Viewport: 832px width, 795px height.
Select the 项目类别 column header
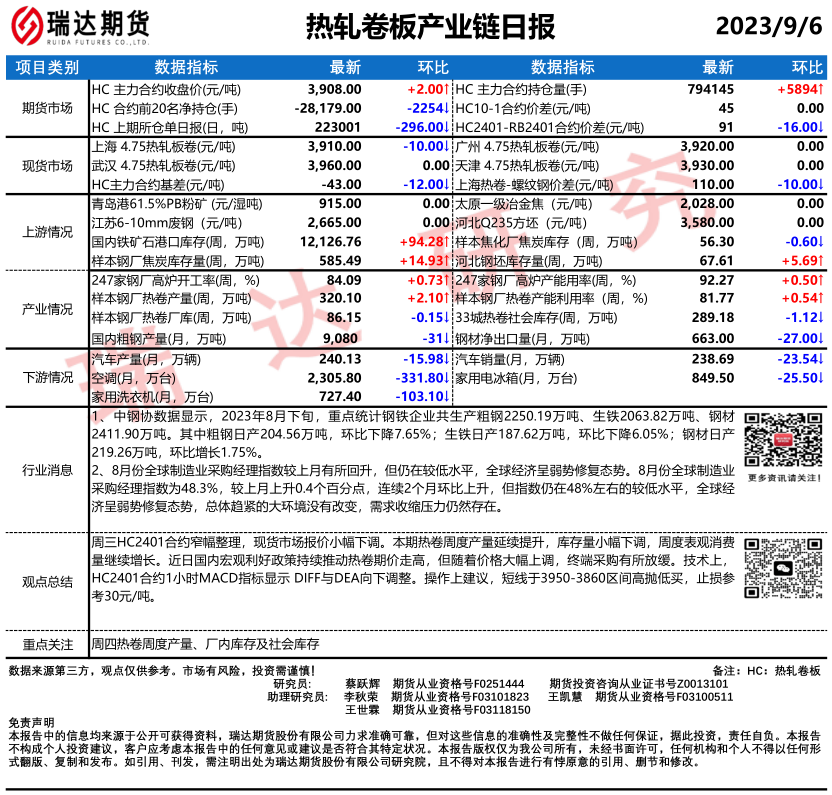coord(47,67)
